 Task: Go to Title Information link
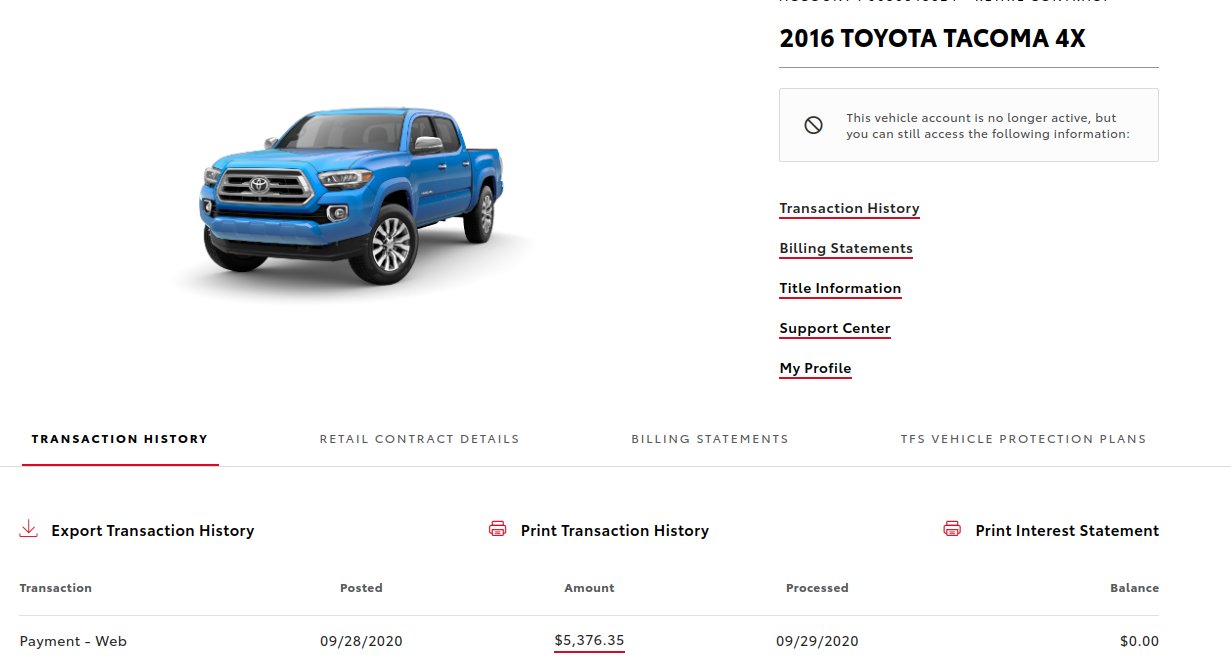tap(840, 288)
